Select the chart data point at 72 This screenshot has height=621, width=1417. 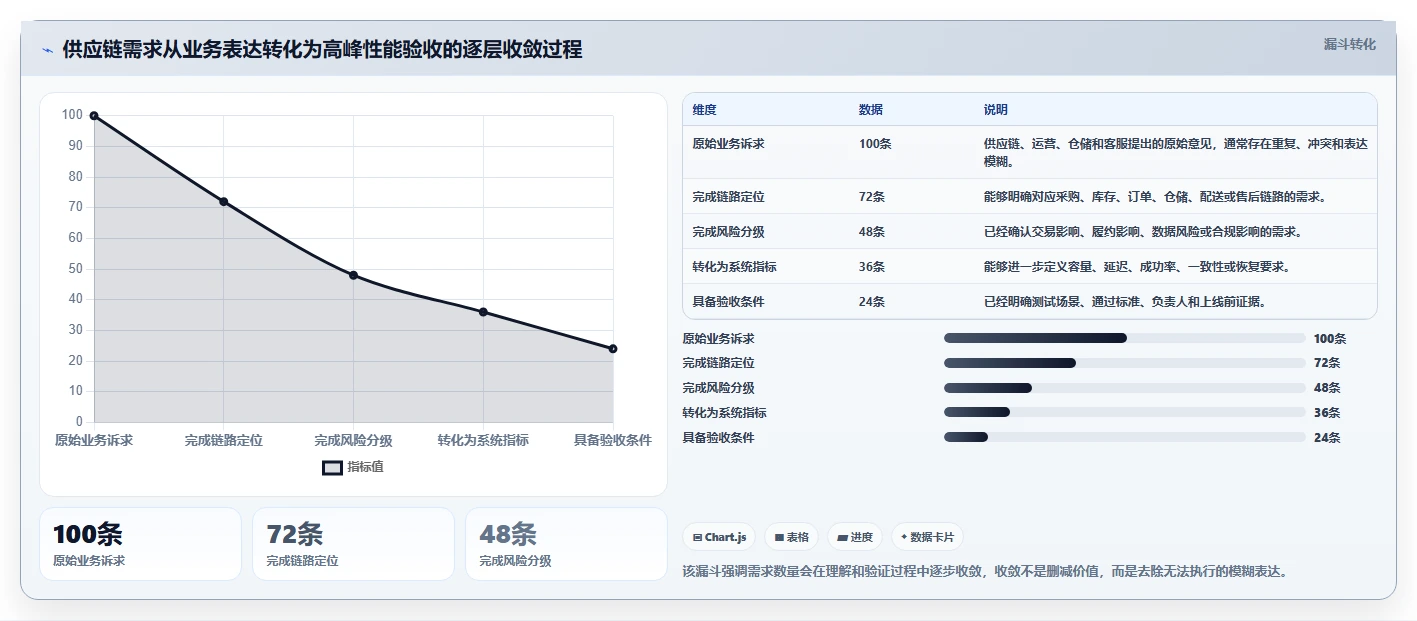click(x=224, y=202)
